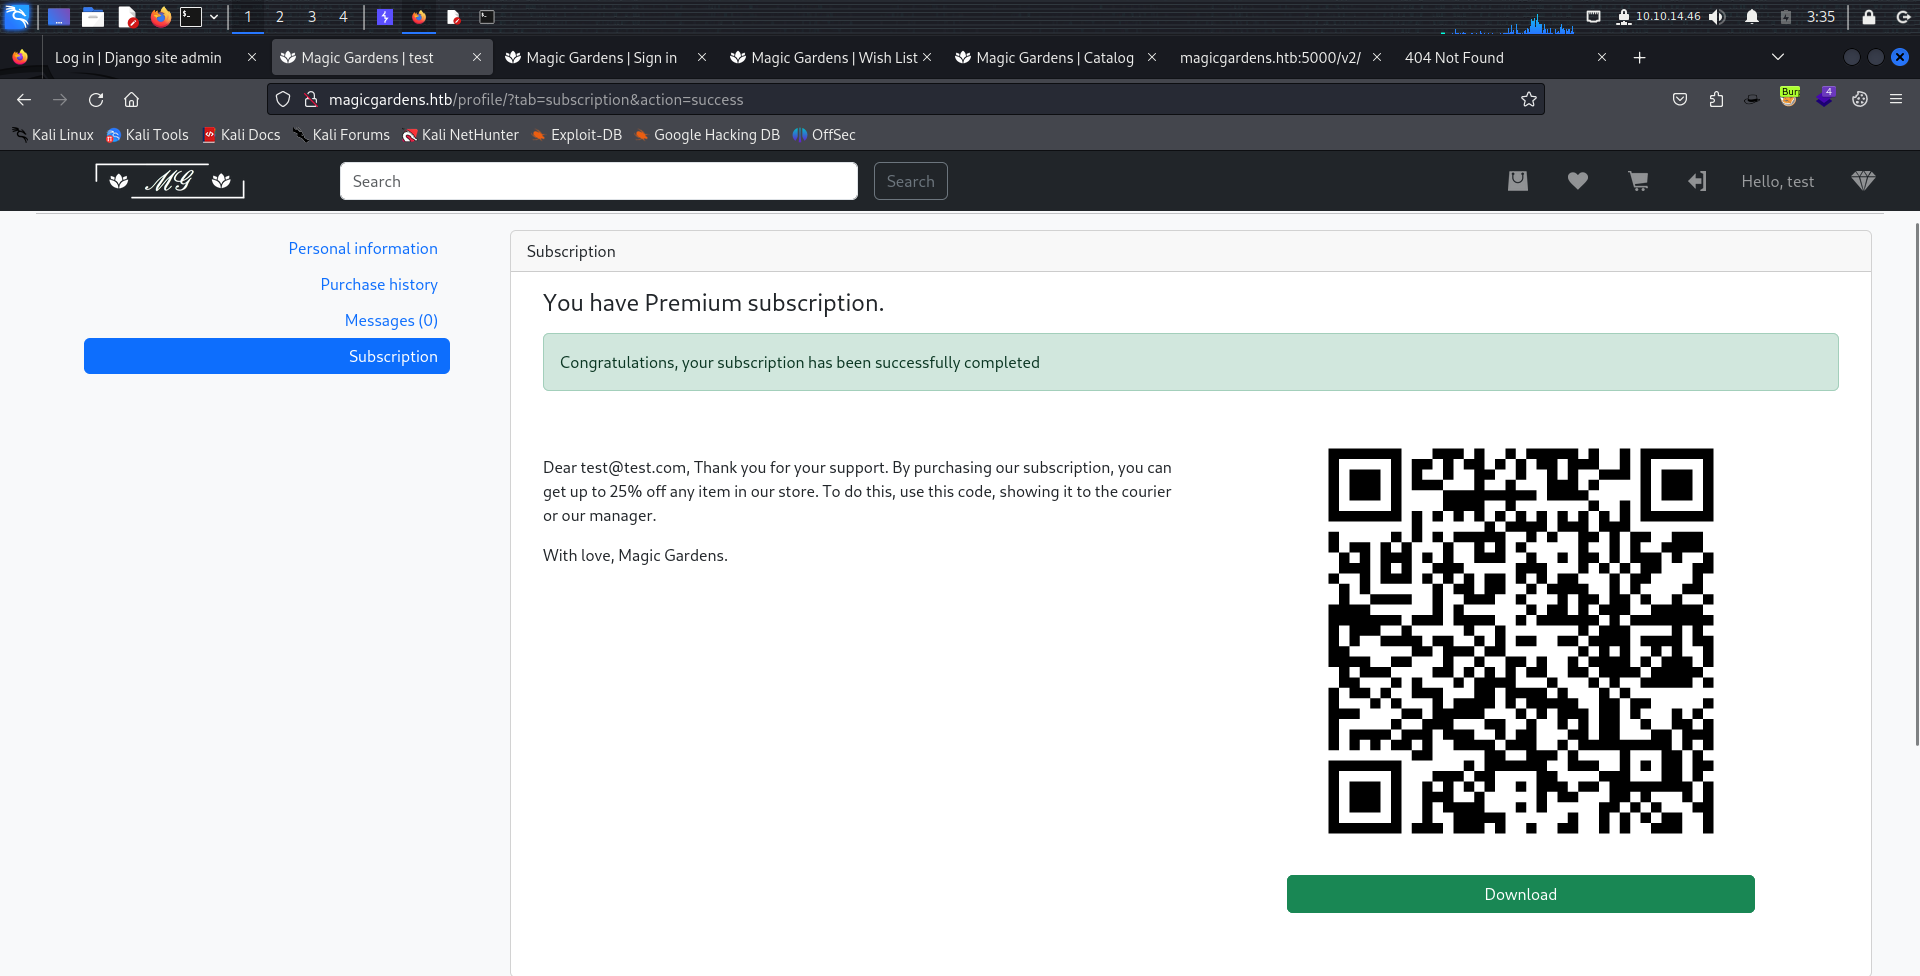
Task: Click the premium diamond icon
Action: click(1862, 181)
